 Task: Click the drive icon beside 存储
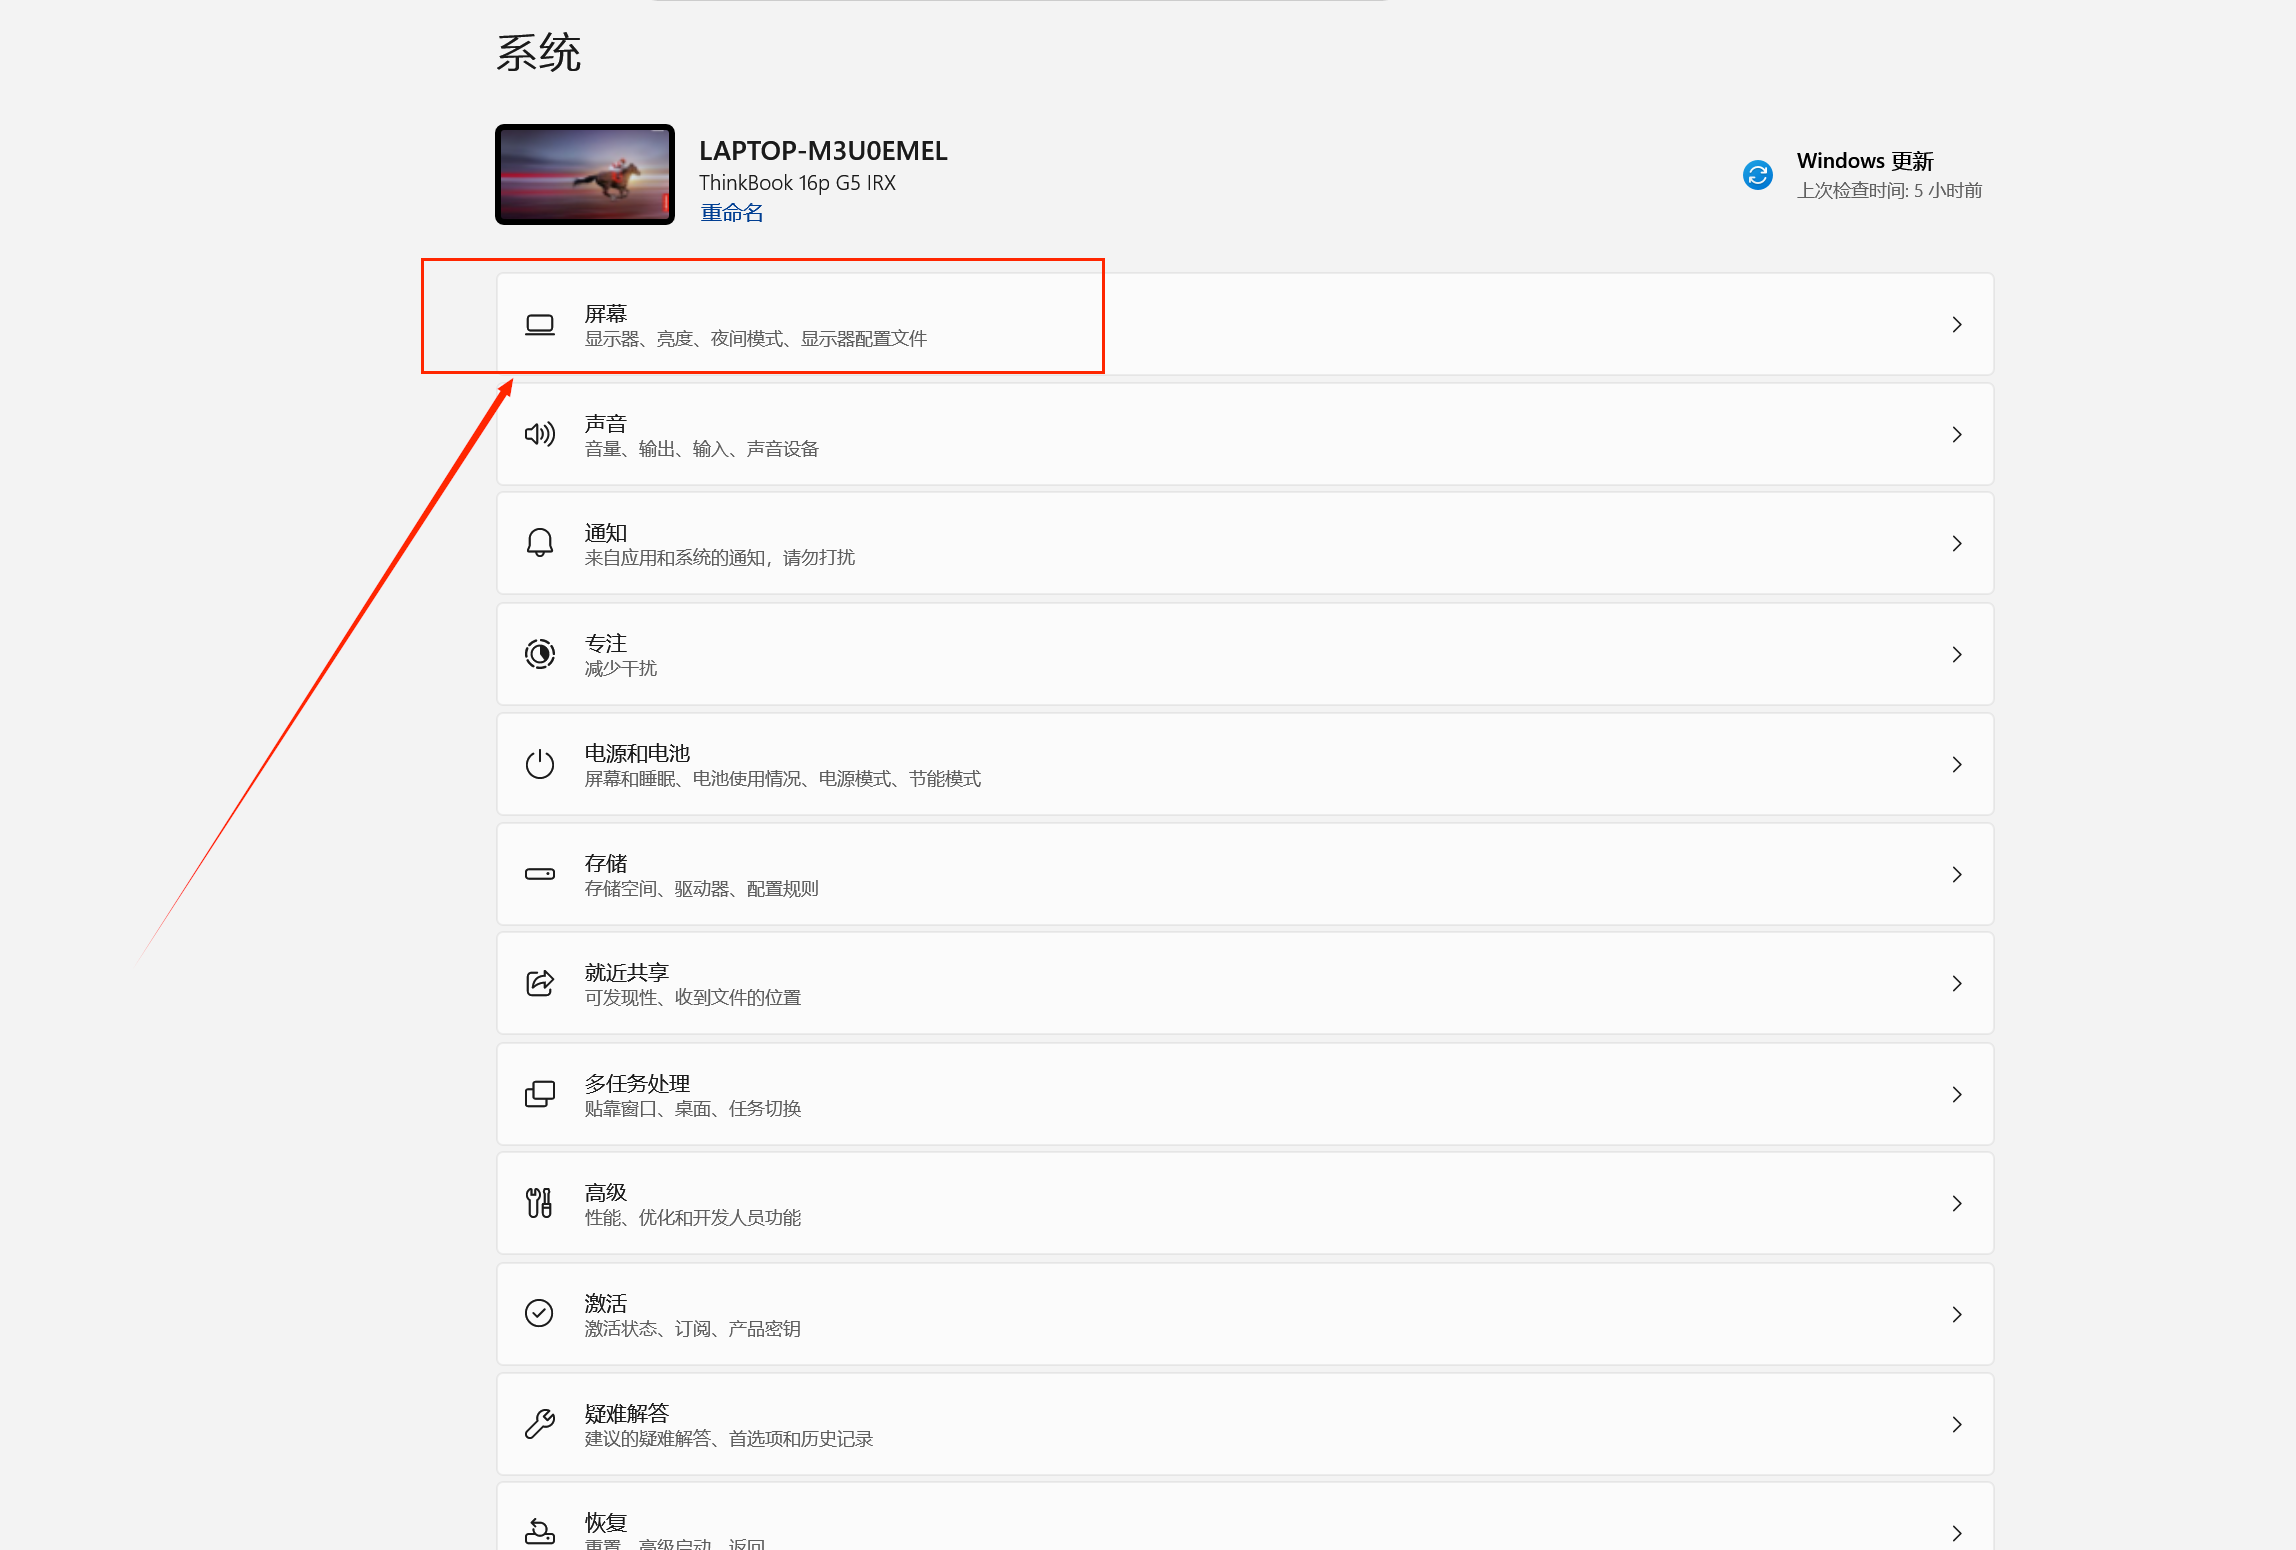point(540,874)
